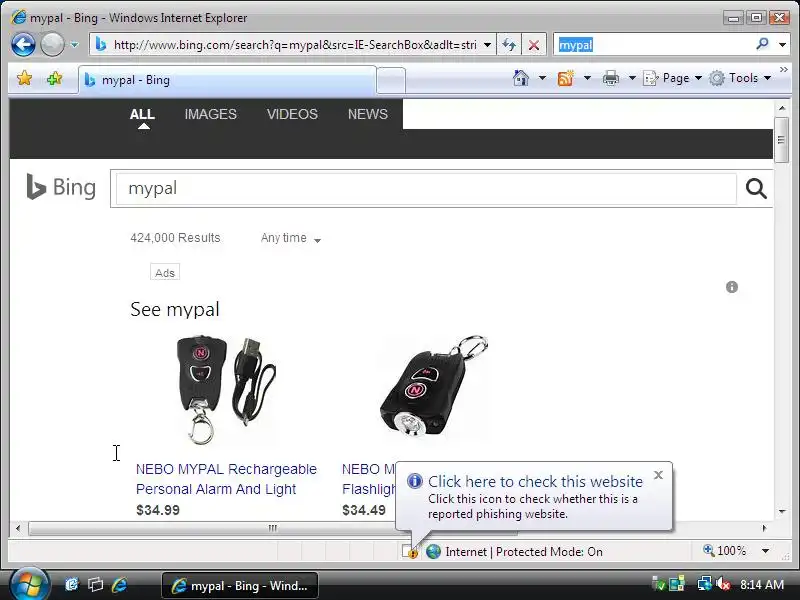Click the Bing logo
This screenshot has width=800, height=600.
tap(61, 187)
